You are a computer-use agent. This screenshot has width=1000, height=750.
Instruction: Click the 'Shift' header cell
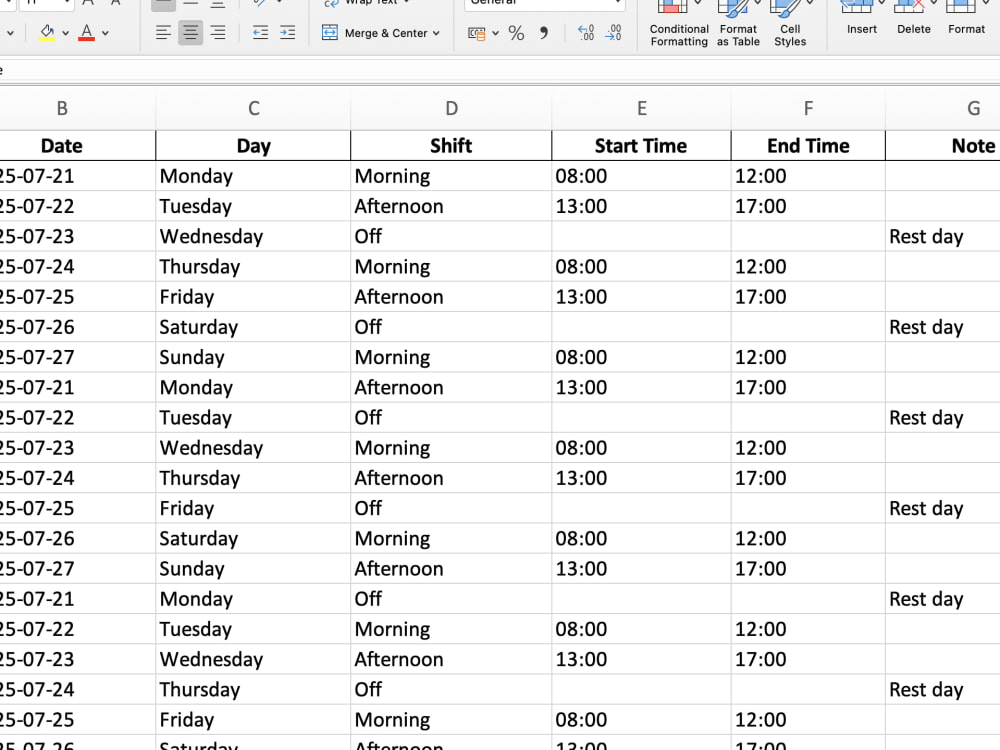[x=451, y=146]
